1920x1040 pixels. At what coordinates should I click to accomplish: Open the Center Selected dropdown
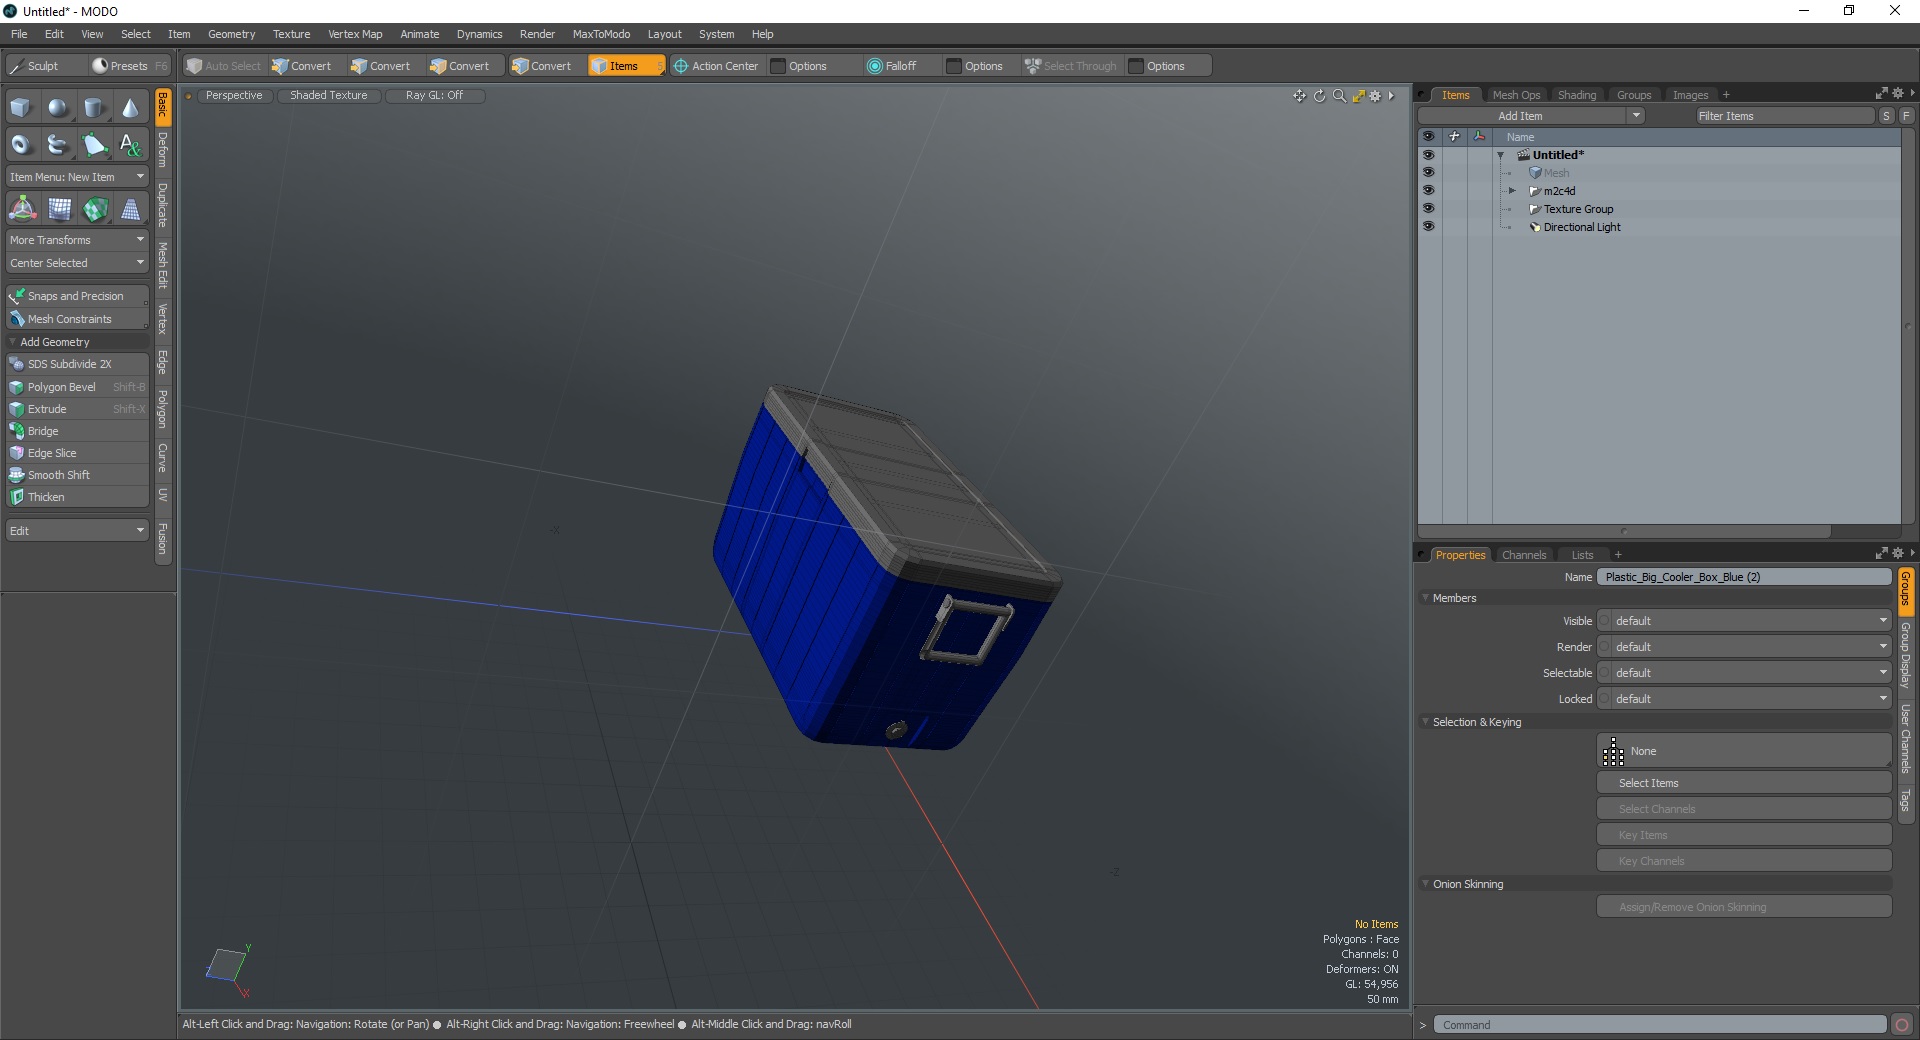click(77, 263)
